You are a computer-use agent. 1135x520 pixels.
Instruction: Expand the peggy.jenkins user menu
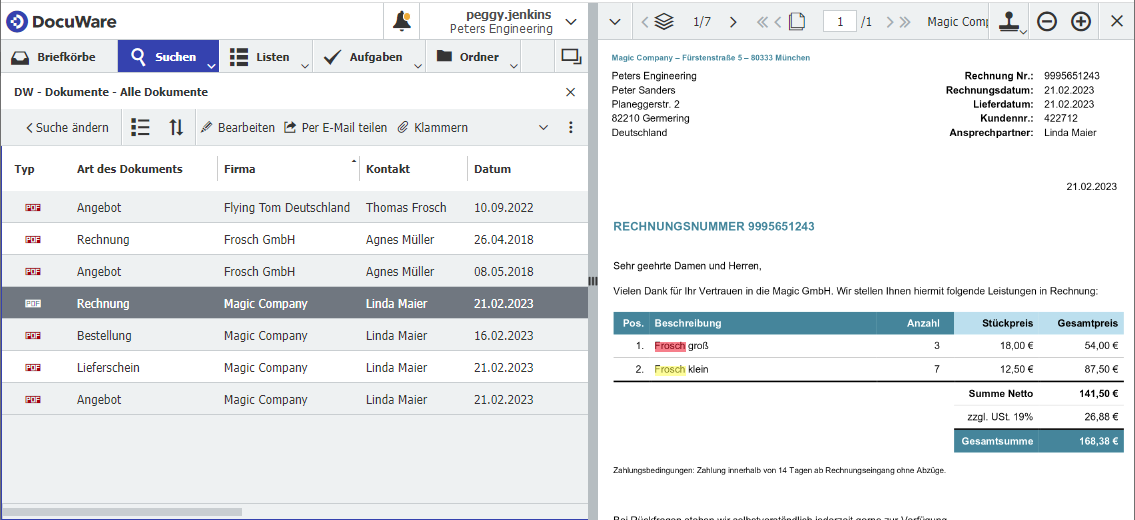[571, 21]
